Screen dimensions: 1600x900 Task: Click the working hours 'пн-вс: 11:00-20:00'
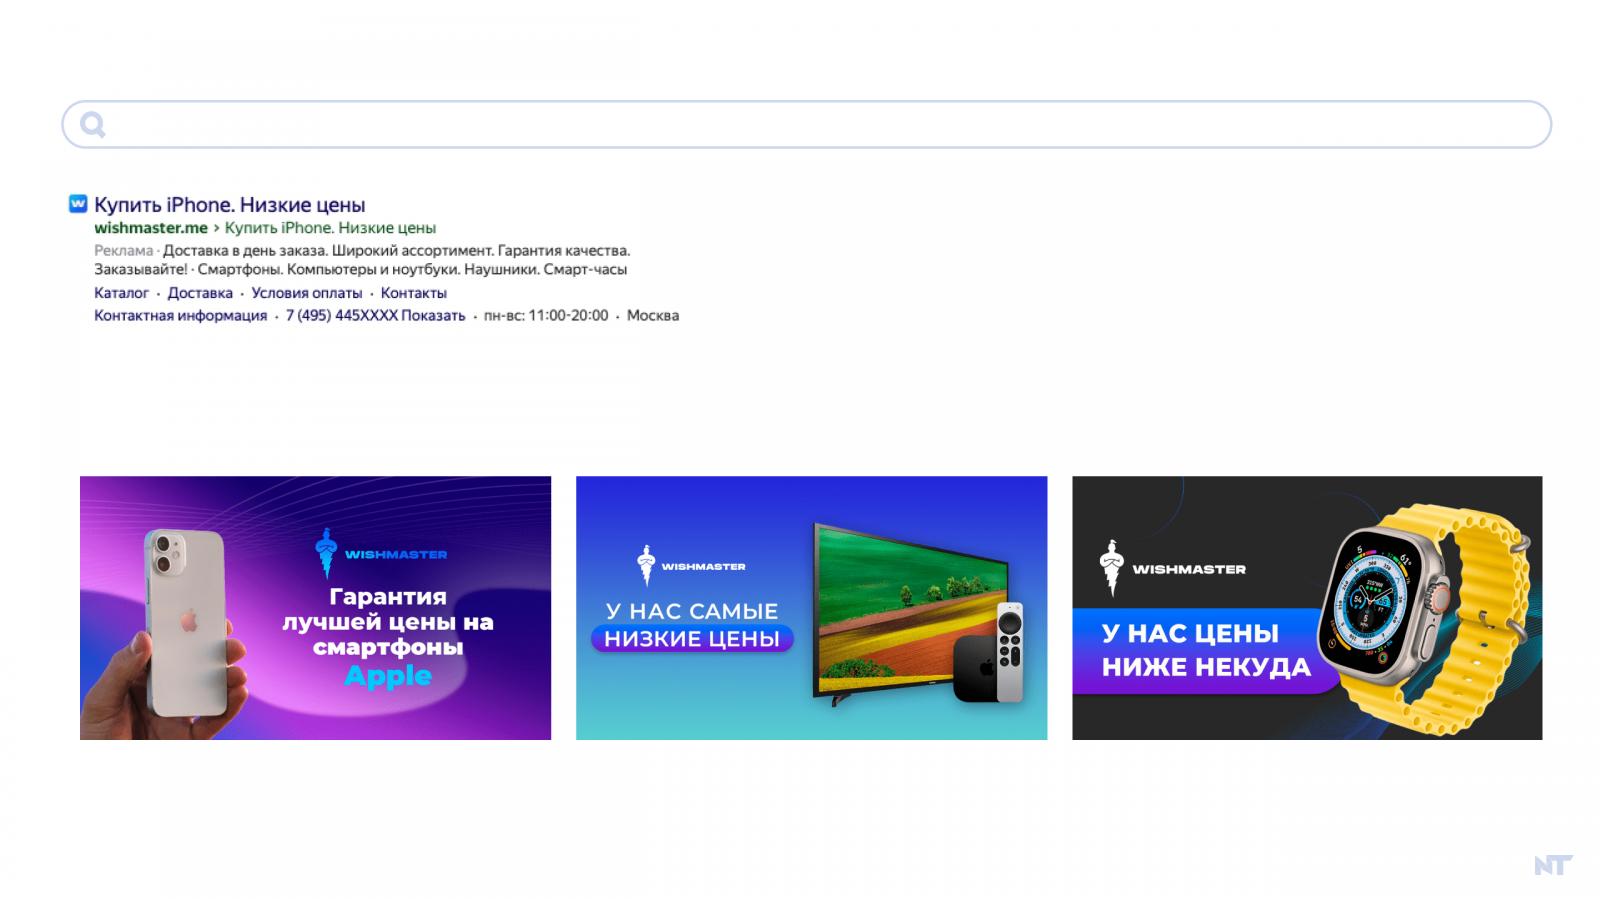546,315
